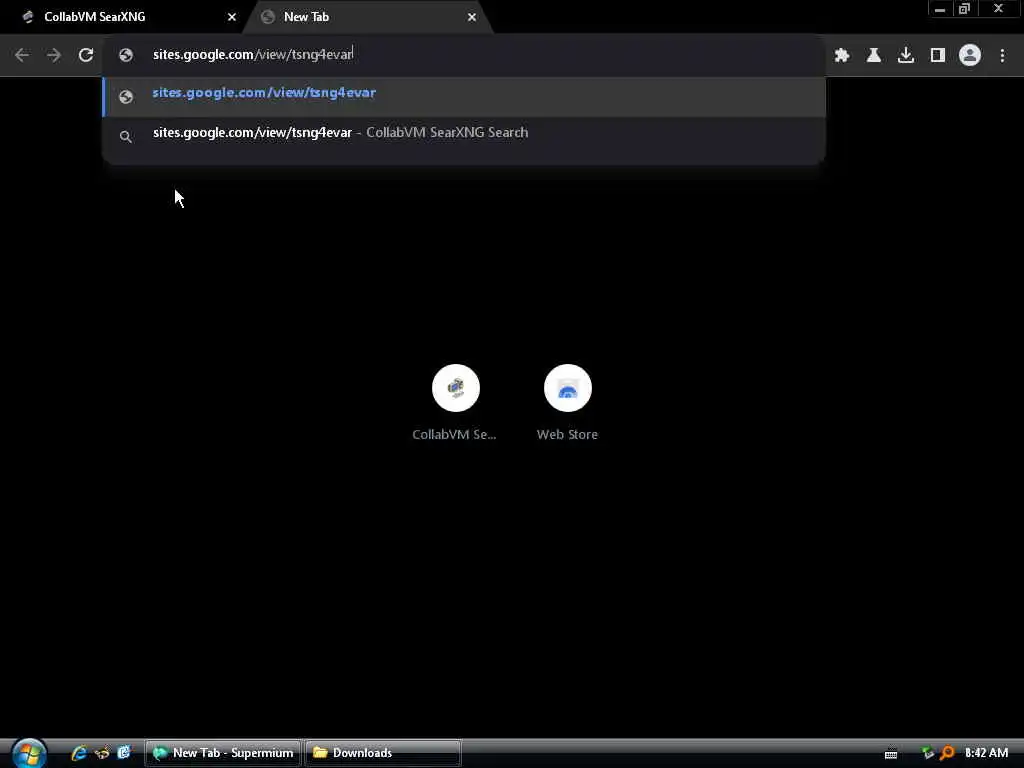Image resolution: width=1024 pixels, height=768 pixels.
Task: Minimize the Supermium browser window
Action: click(x=940, y=9)
